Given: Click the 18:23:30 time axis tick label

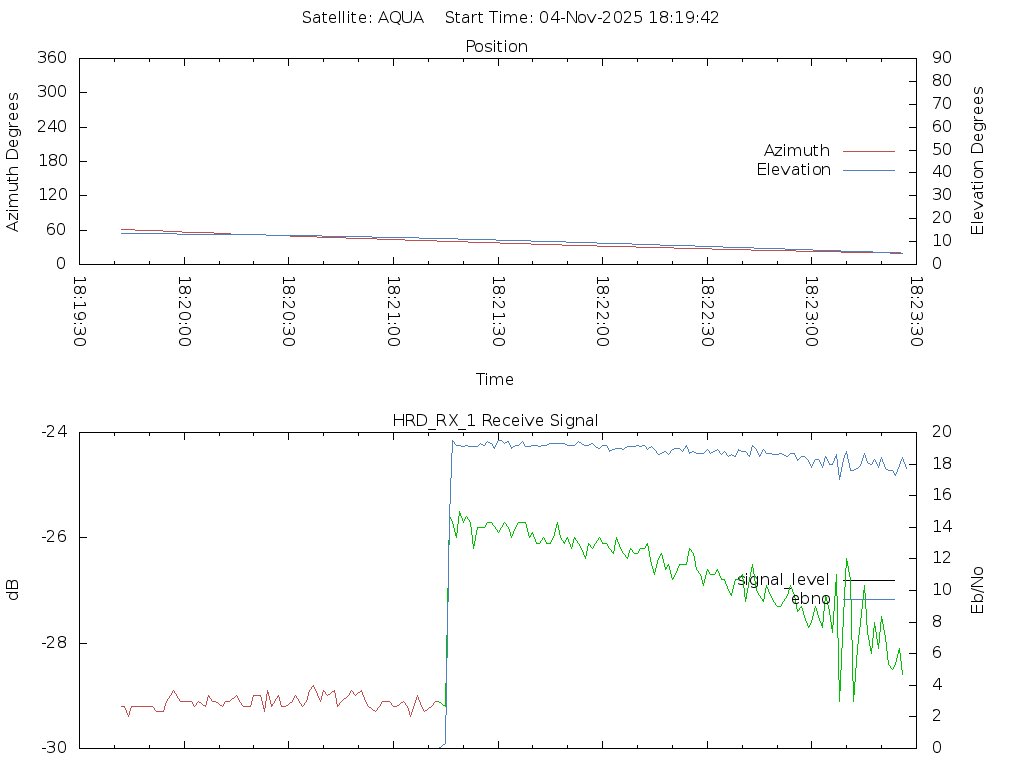Looking at the screenshot, I should [915, 312].
